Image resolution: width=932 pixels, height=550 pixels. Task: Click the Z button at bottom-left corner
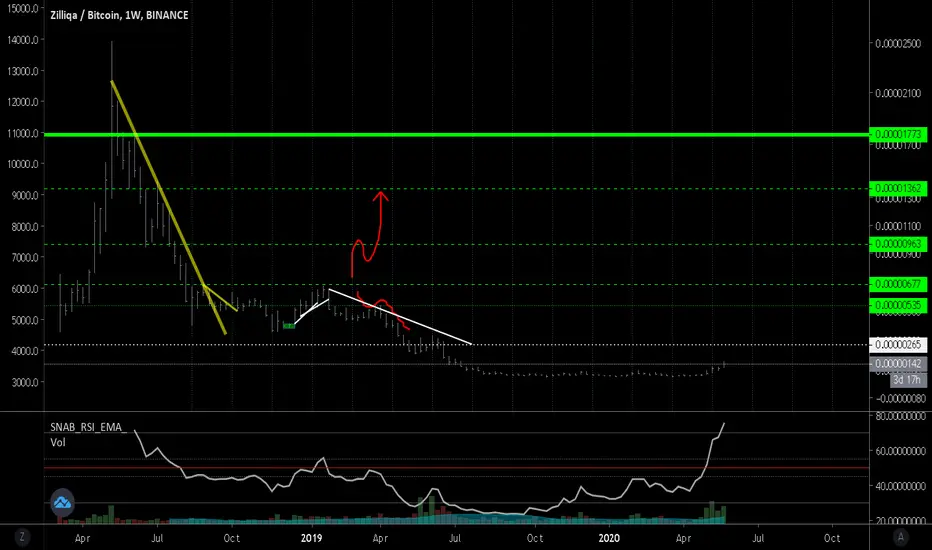[x=22, y=538]
